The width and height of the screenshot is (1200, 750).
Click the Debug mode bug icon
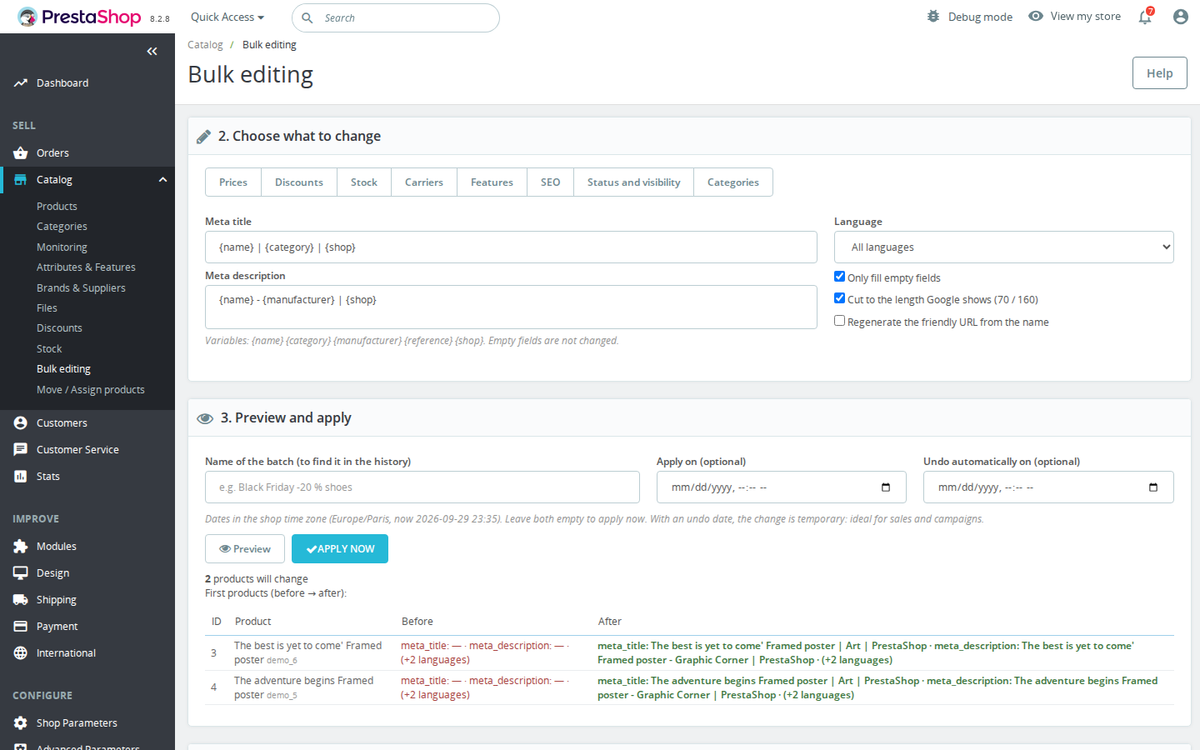933,17
